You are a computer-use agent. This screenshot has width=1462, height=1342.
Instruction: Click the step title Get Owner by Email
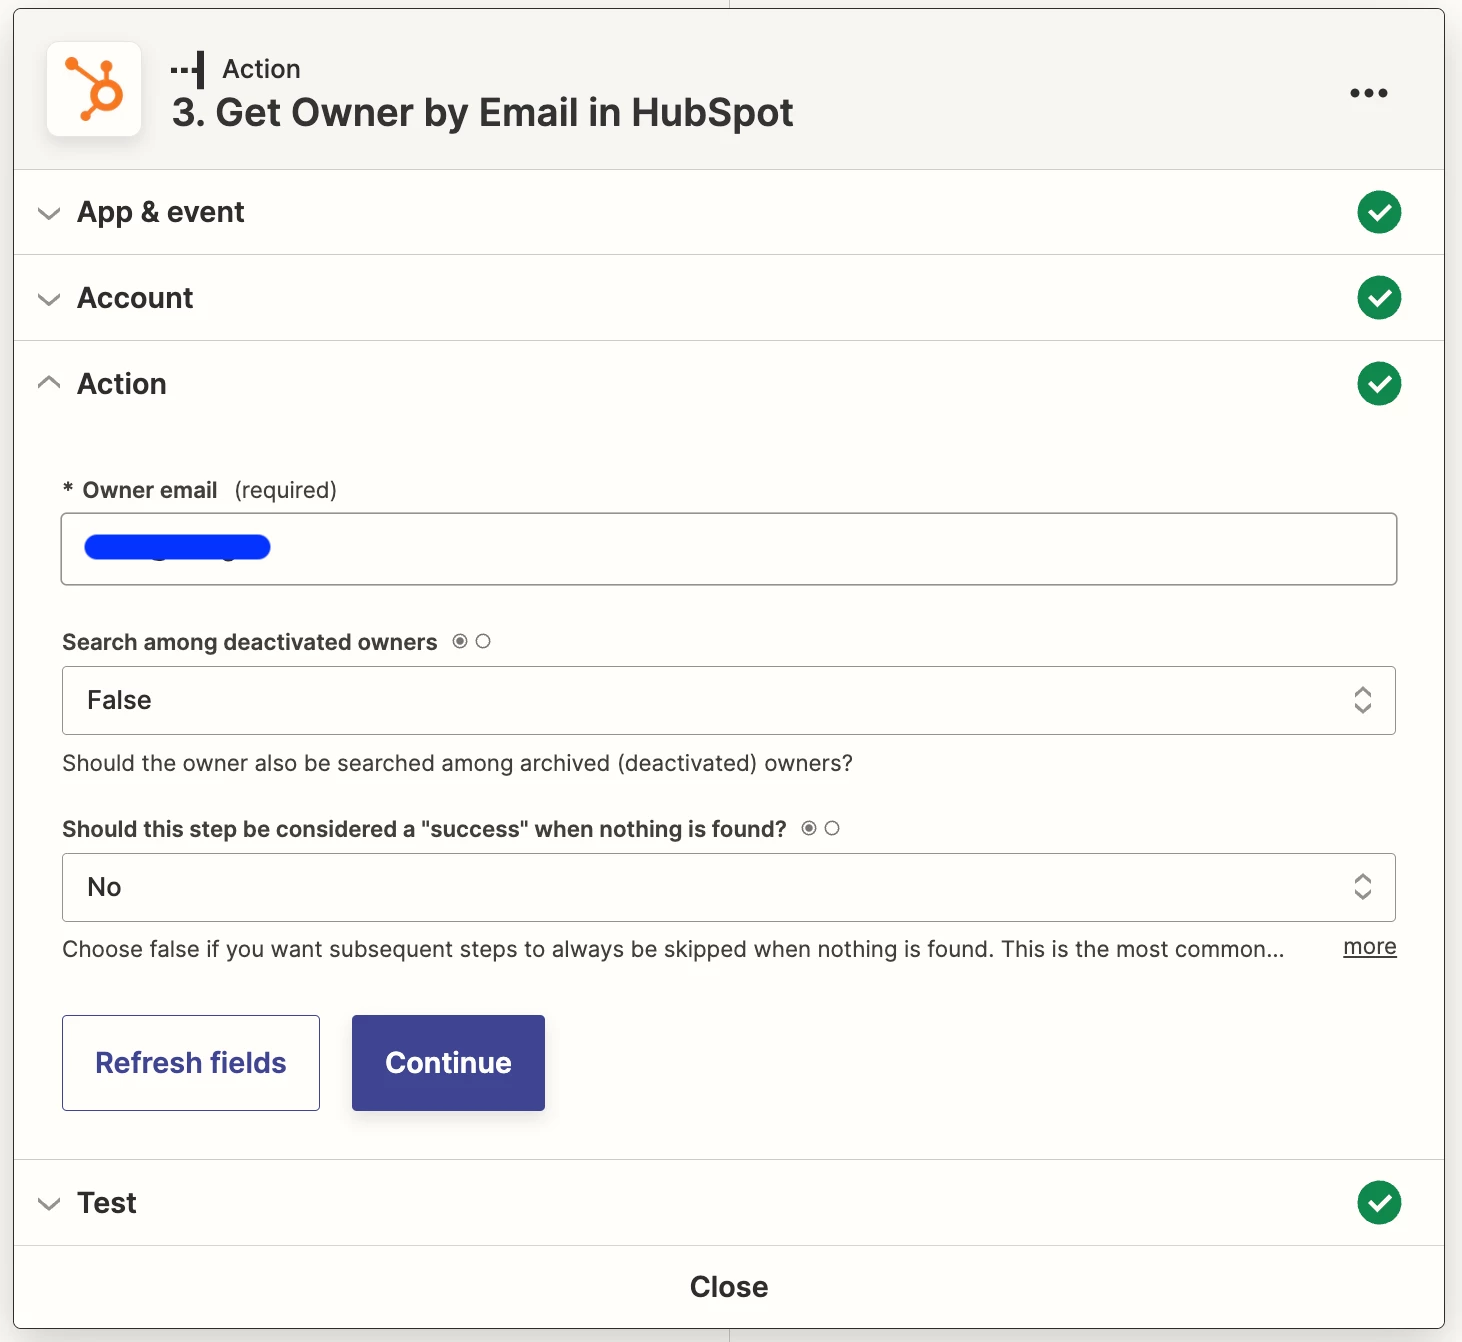point(482,113)
